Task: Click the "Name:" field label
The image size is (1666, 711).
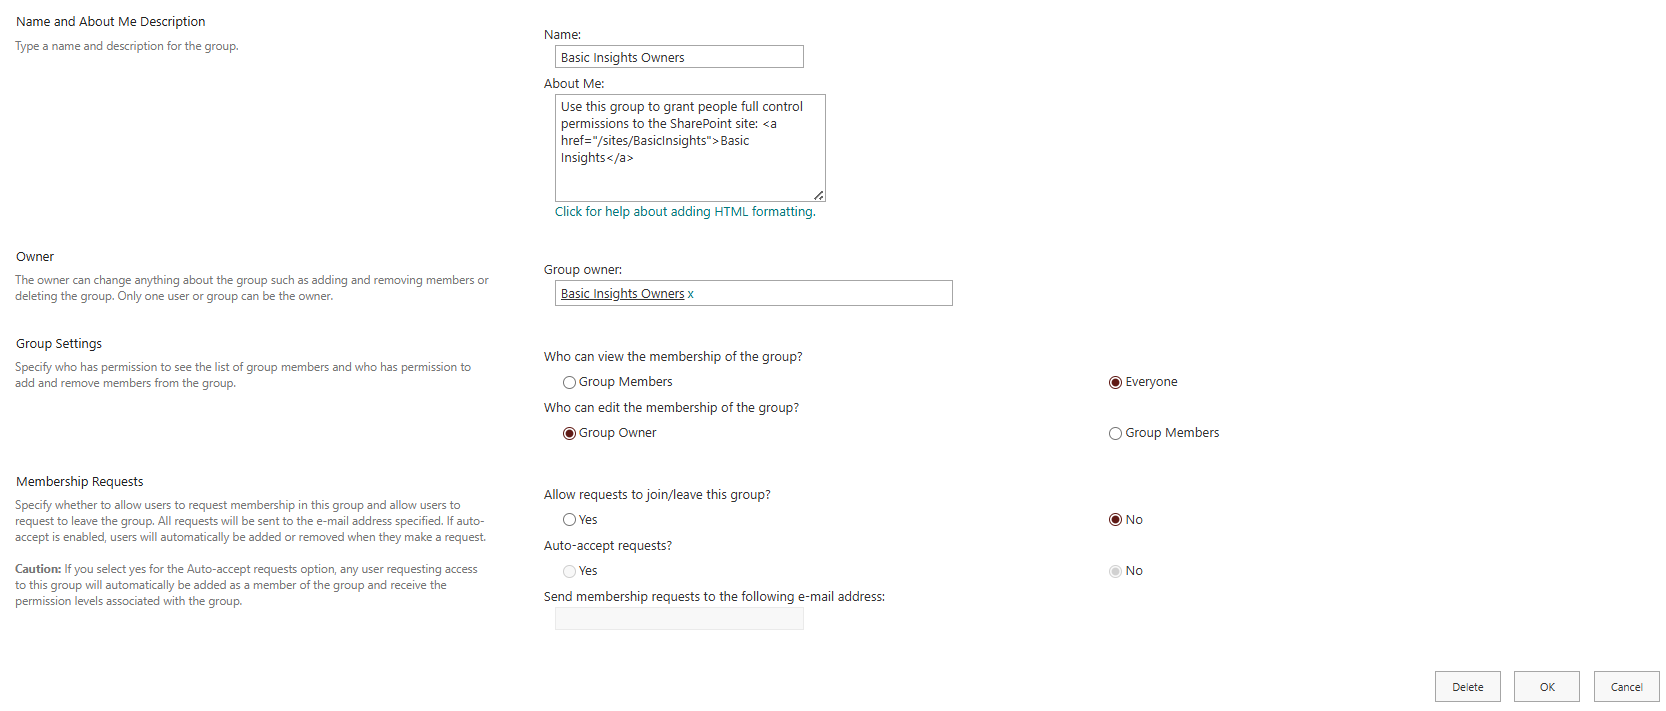Action: click(x=562, y=35)
